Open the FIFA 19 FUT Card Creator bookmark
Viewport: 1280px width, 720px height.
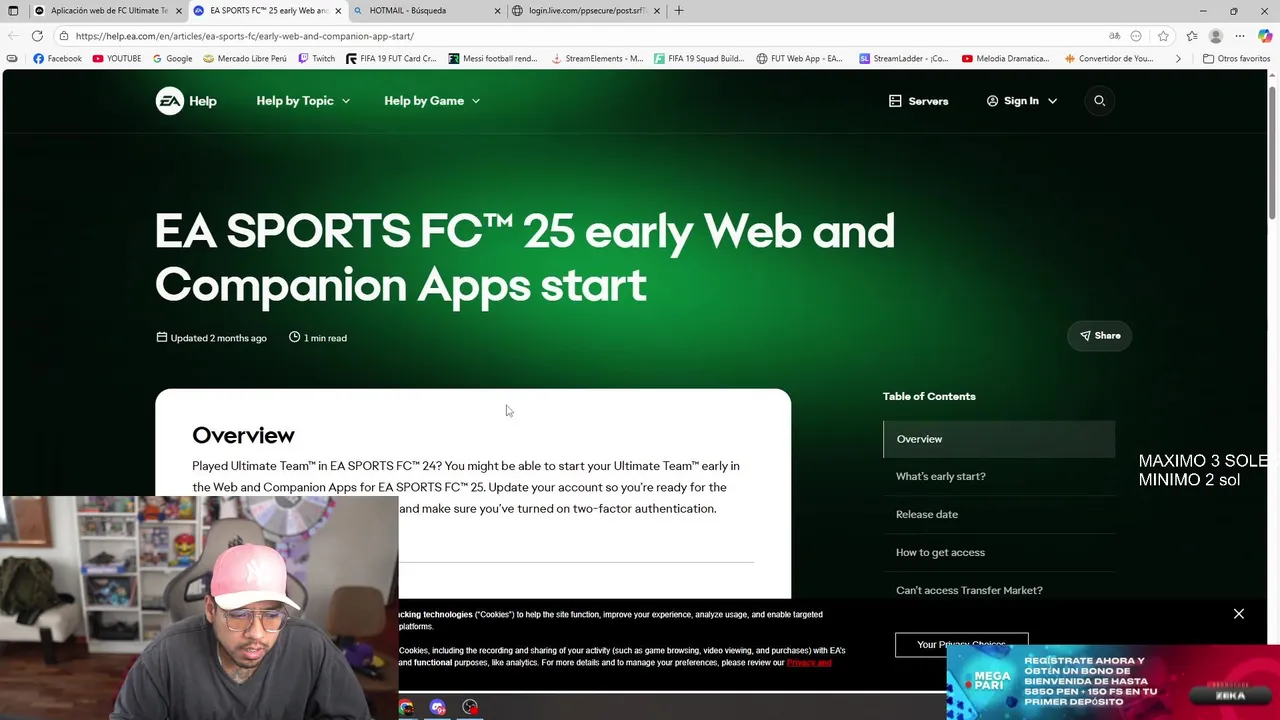click(391, 59)
